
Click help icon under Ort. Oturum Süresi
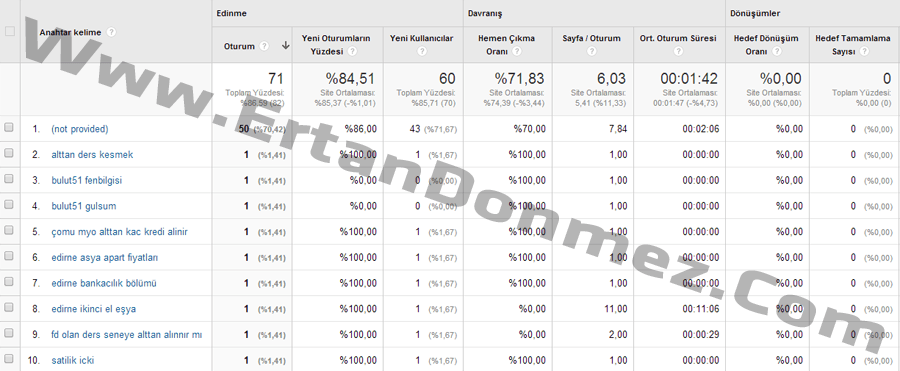click(x=678, y=51)
